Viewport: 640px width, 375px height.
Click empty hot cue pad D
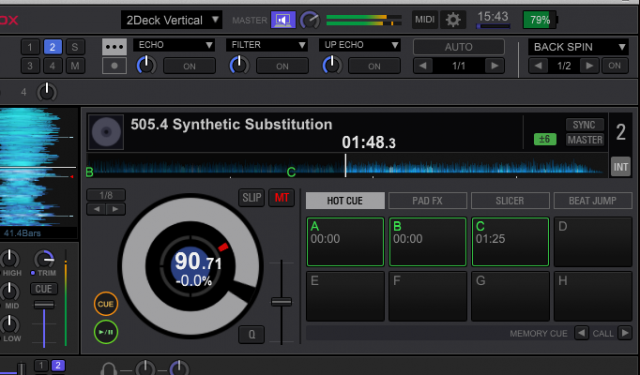pyautogui.click(x=593, y=242)
